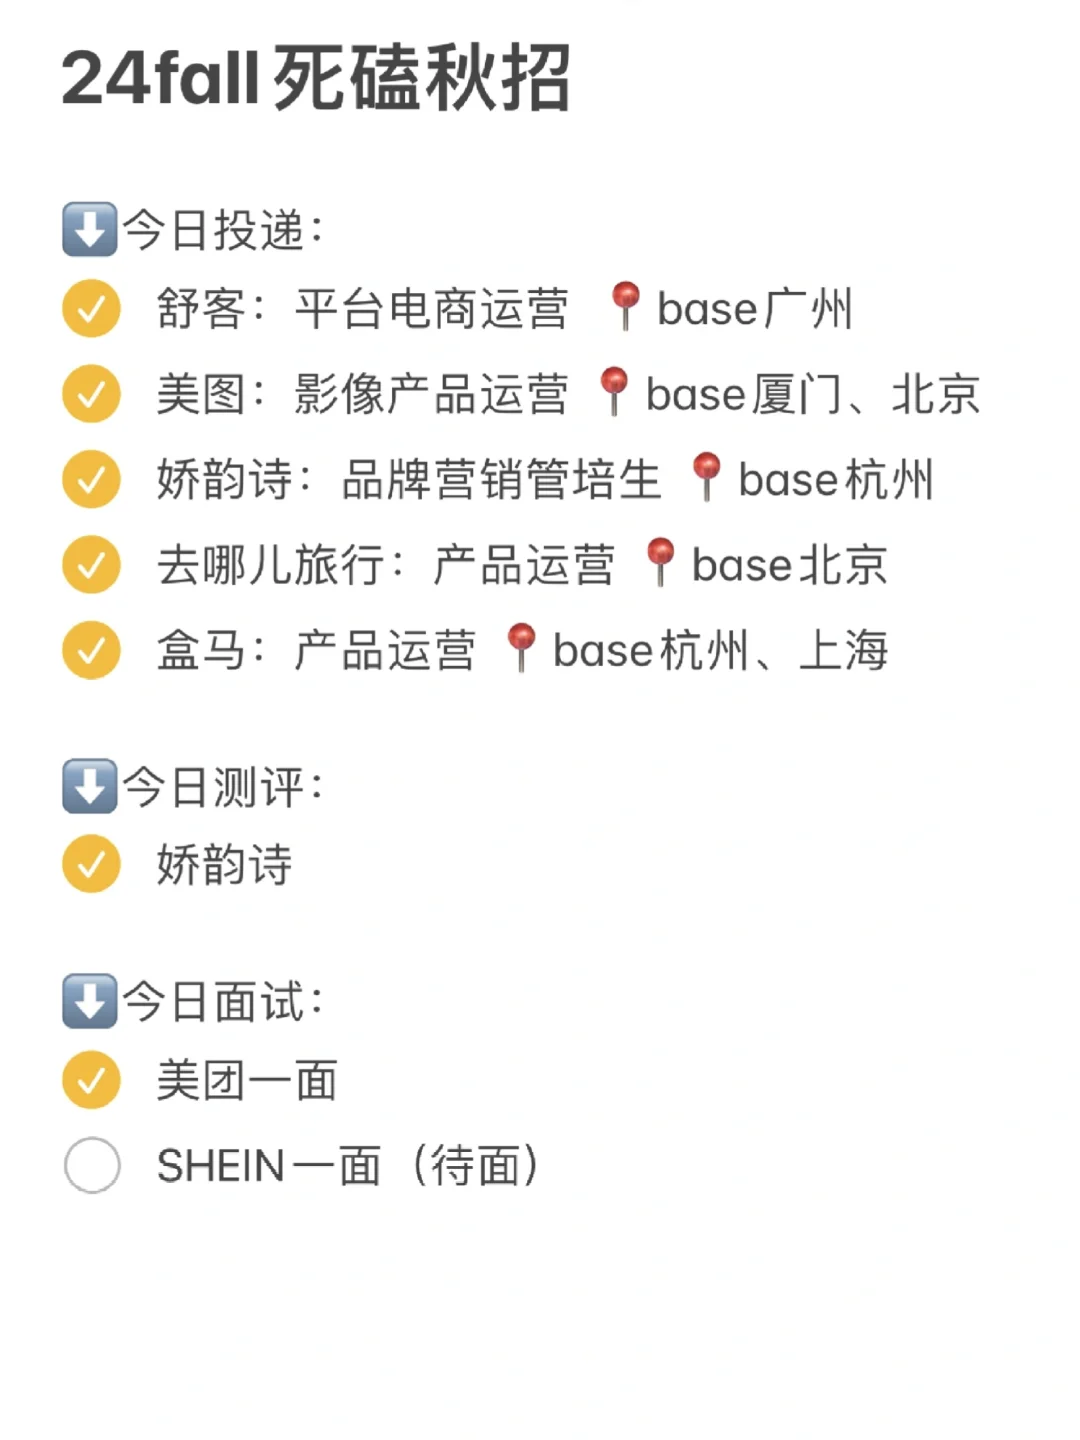1080x1440 pixels.
Task: Click the red pin in the 娇韵诗 品牌营销管培生 row
Action: 706,477
